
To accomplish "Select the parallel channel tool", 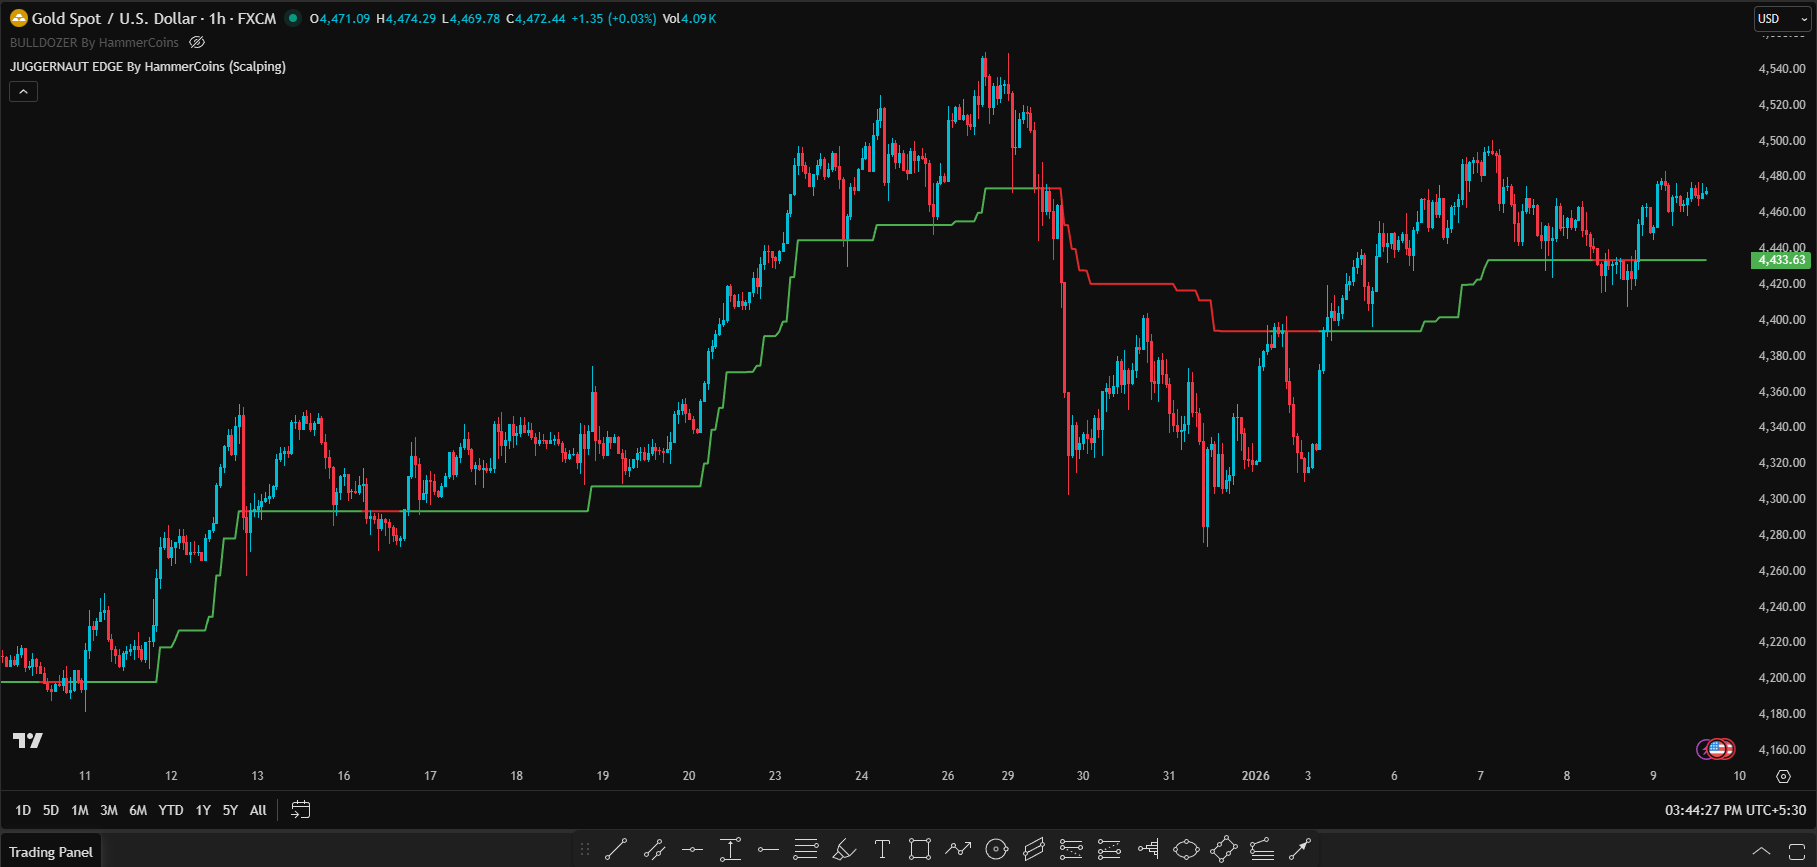I will pyautogui.click(x=1034, y=850).
